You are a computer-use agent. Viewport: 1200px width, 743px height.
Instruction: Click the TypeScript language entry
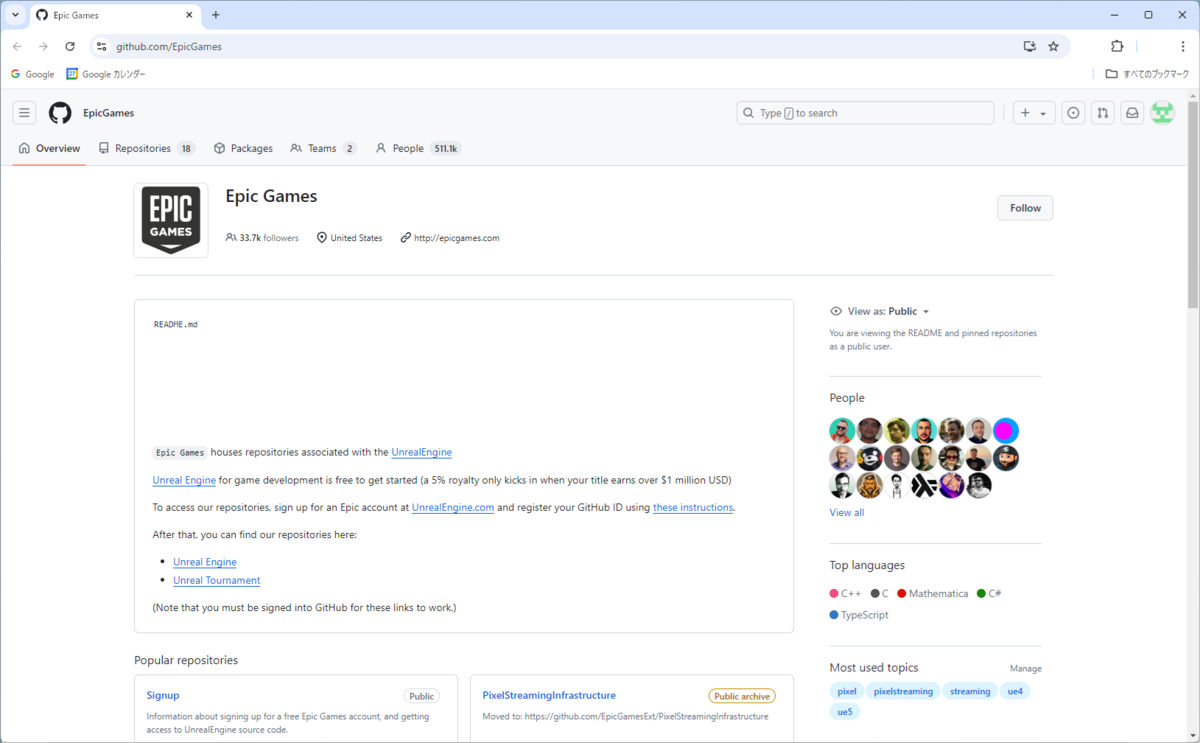[859, 615]
